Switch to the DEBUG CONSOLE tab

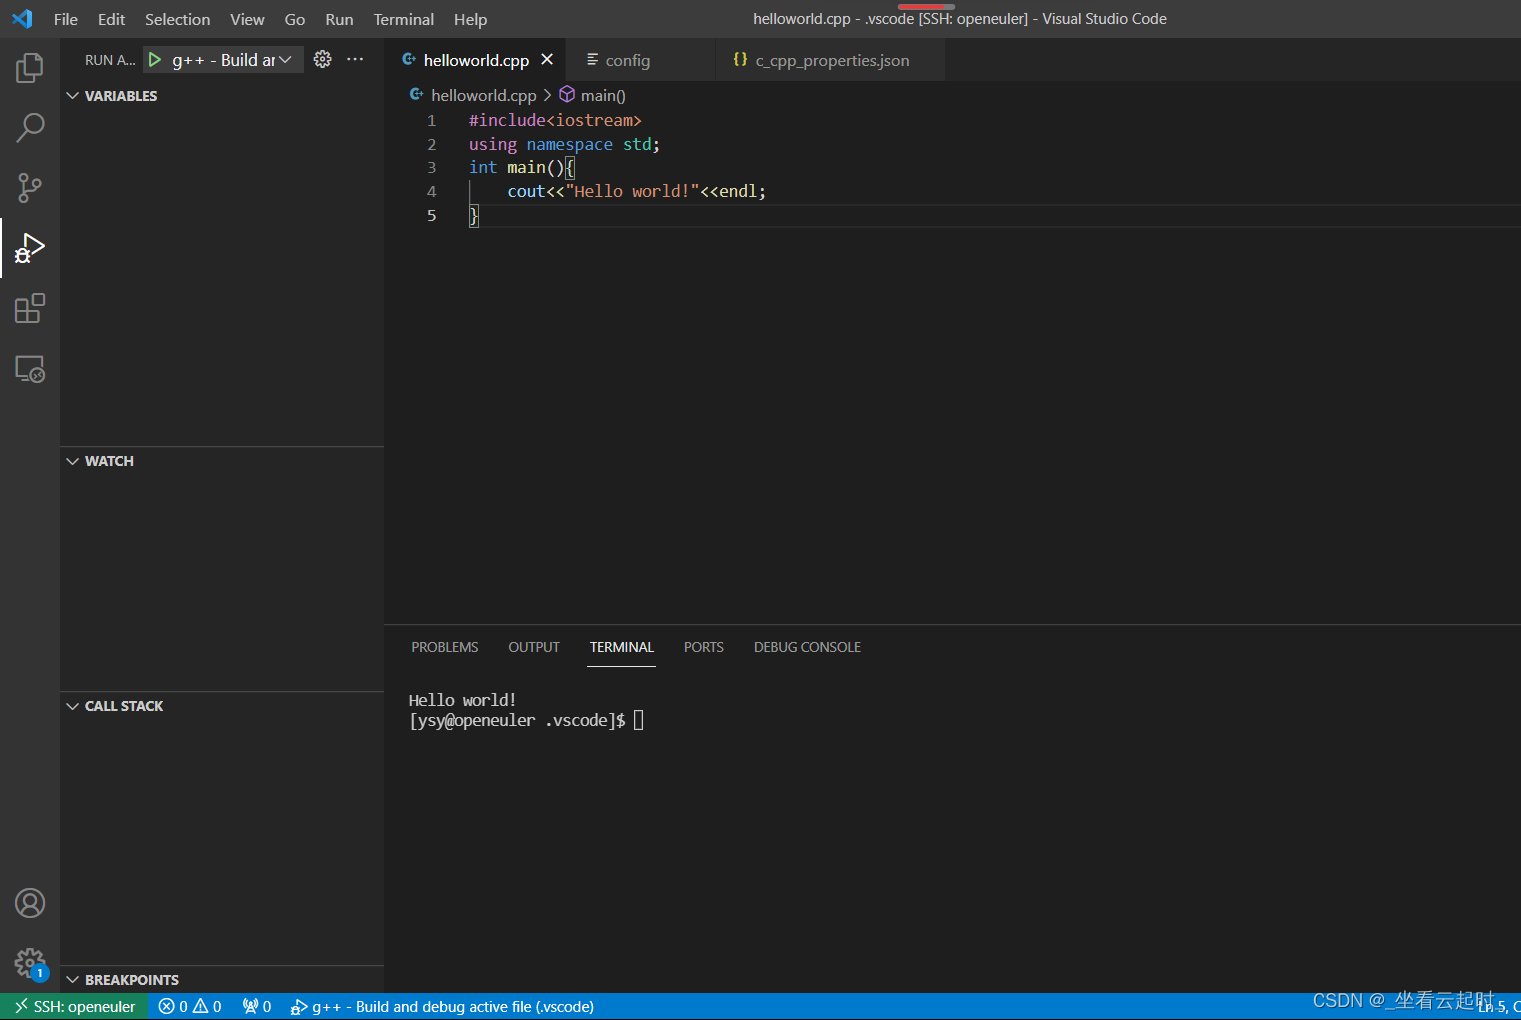click(807, 647)
